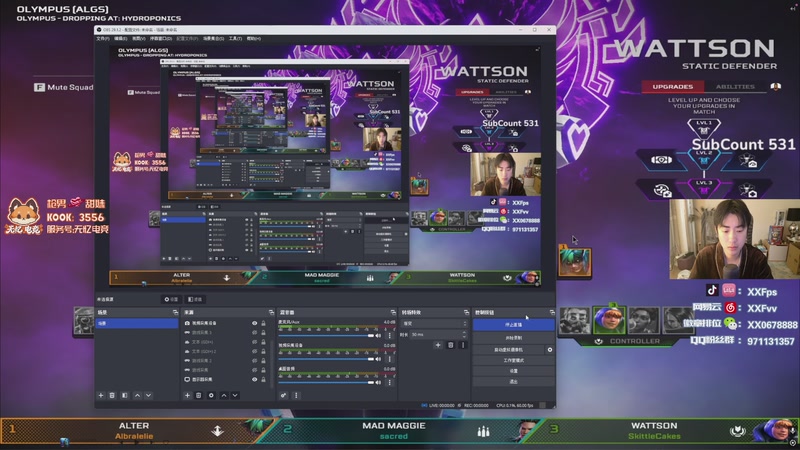Open scene filters in the Scenes toolbar
The width and height of the screenshot is (800, 450).
124,395
